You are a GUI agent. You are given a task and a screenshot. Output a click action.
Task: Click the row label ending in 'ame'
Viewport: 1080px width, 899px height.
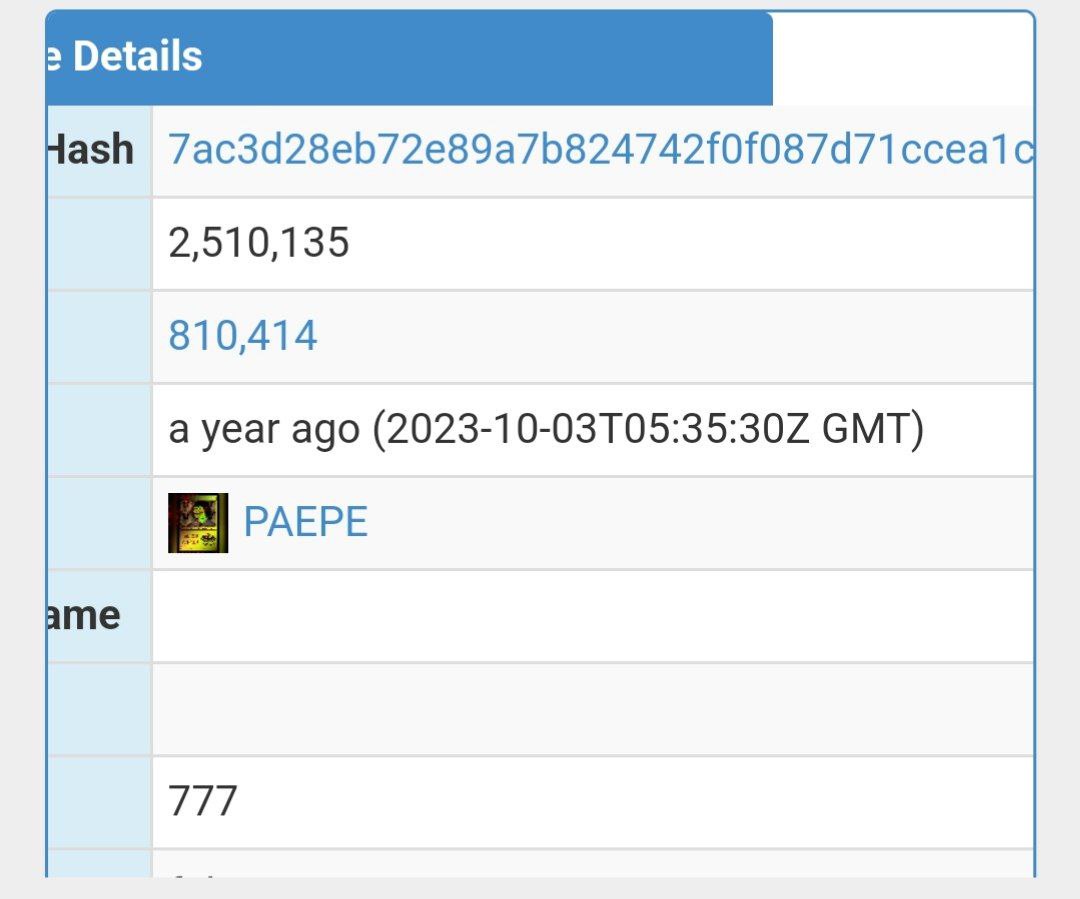click(83, 615)
